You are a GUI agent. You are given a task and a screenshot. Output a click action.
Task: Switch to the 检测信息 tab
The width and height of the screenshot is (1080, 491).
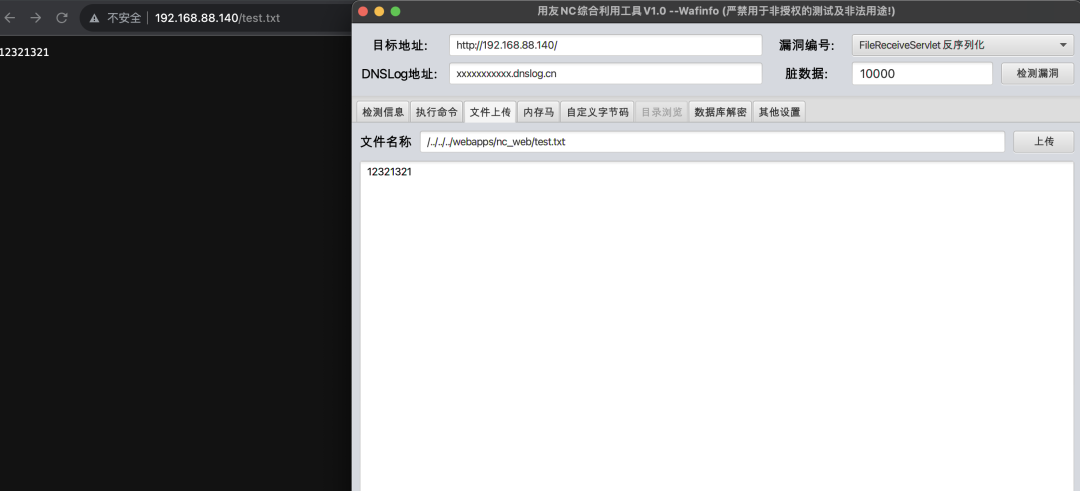(x=383, y=112)
